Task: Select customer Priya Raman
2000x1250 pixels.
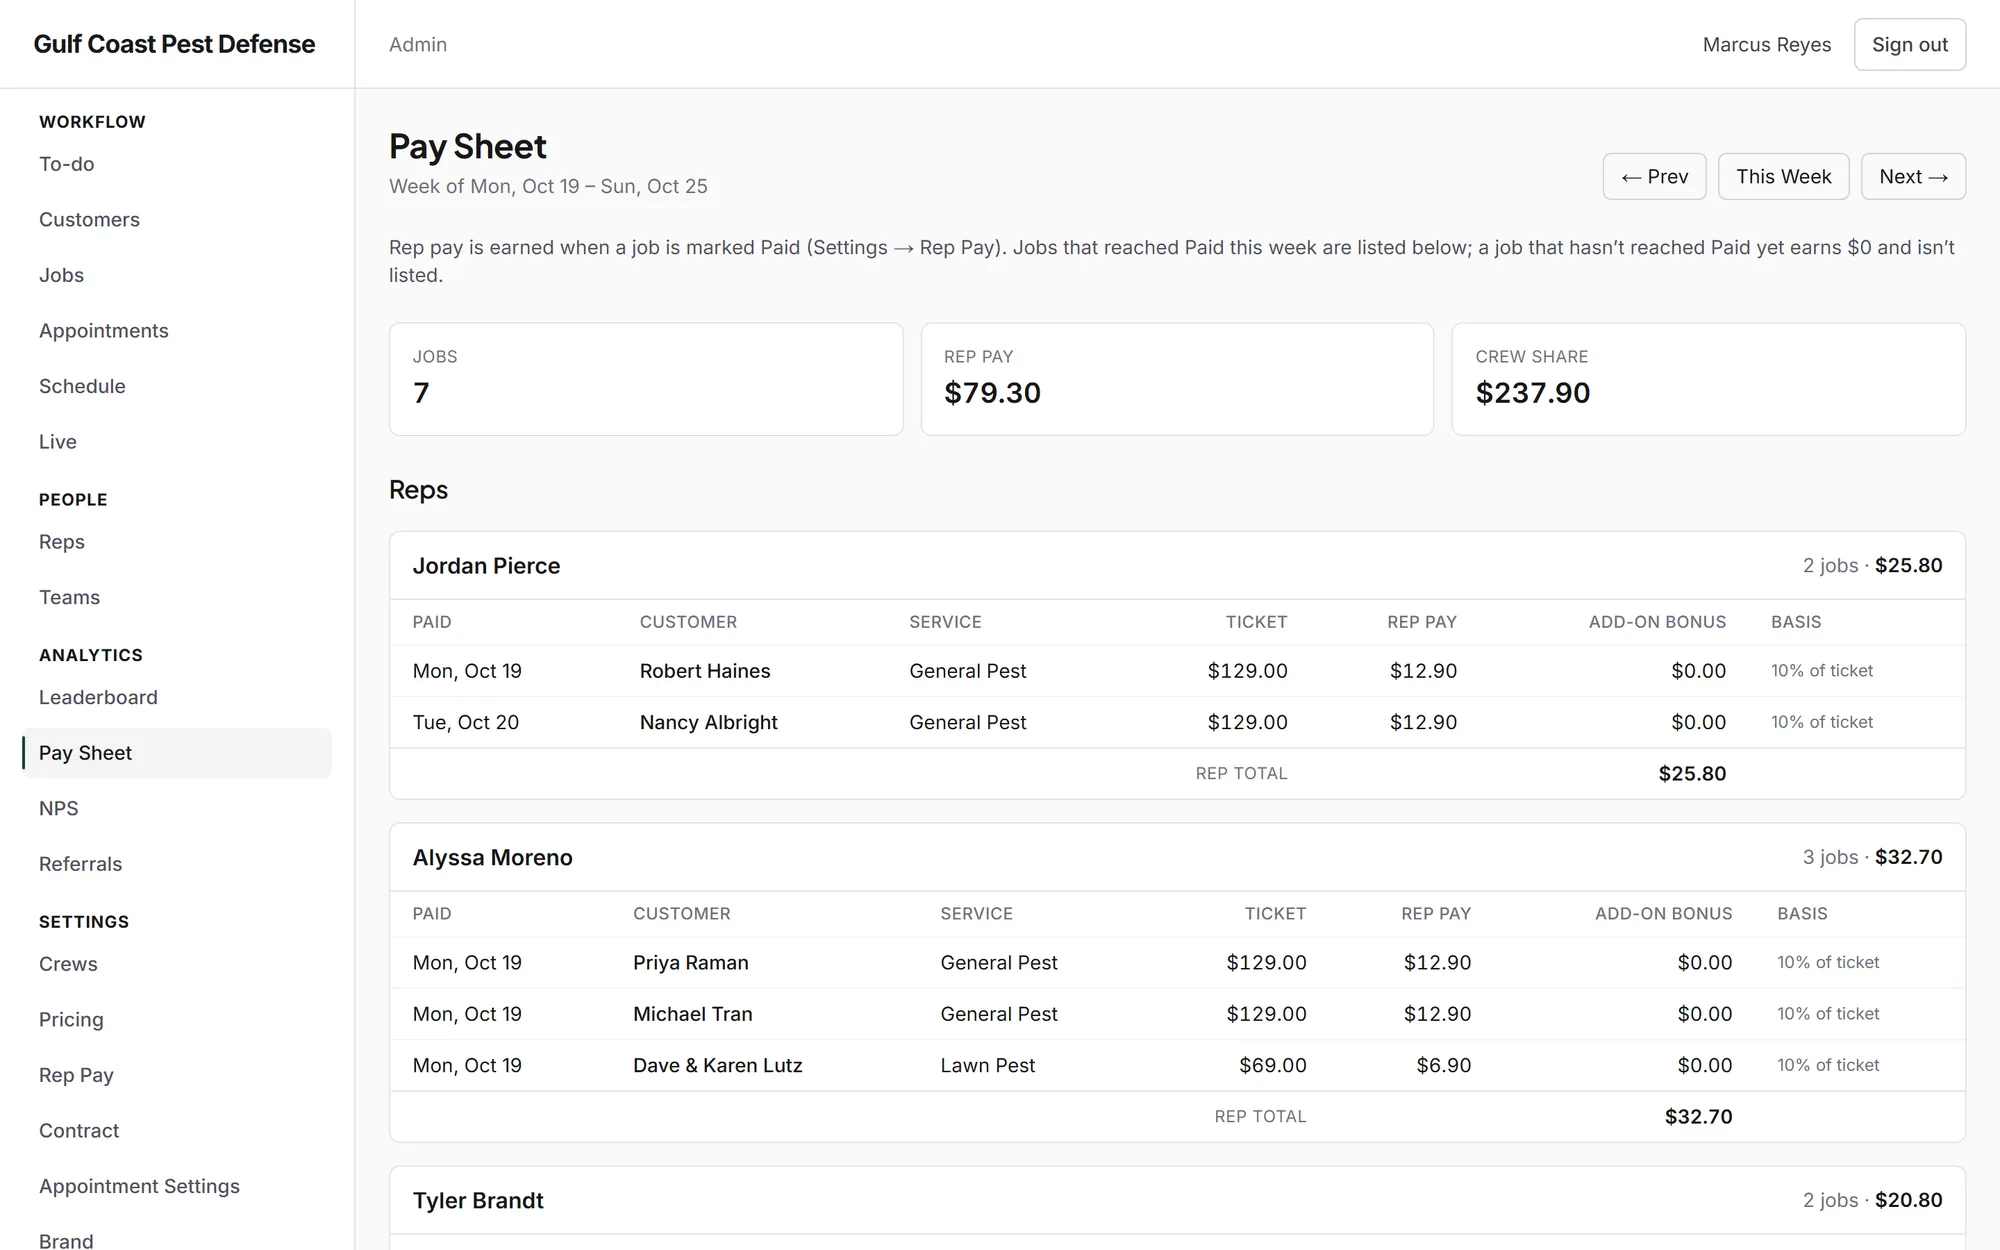Action: click(690, 963)
